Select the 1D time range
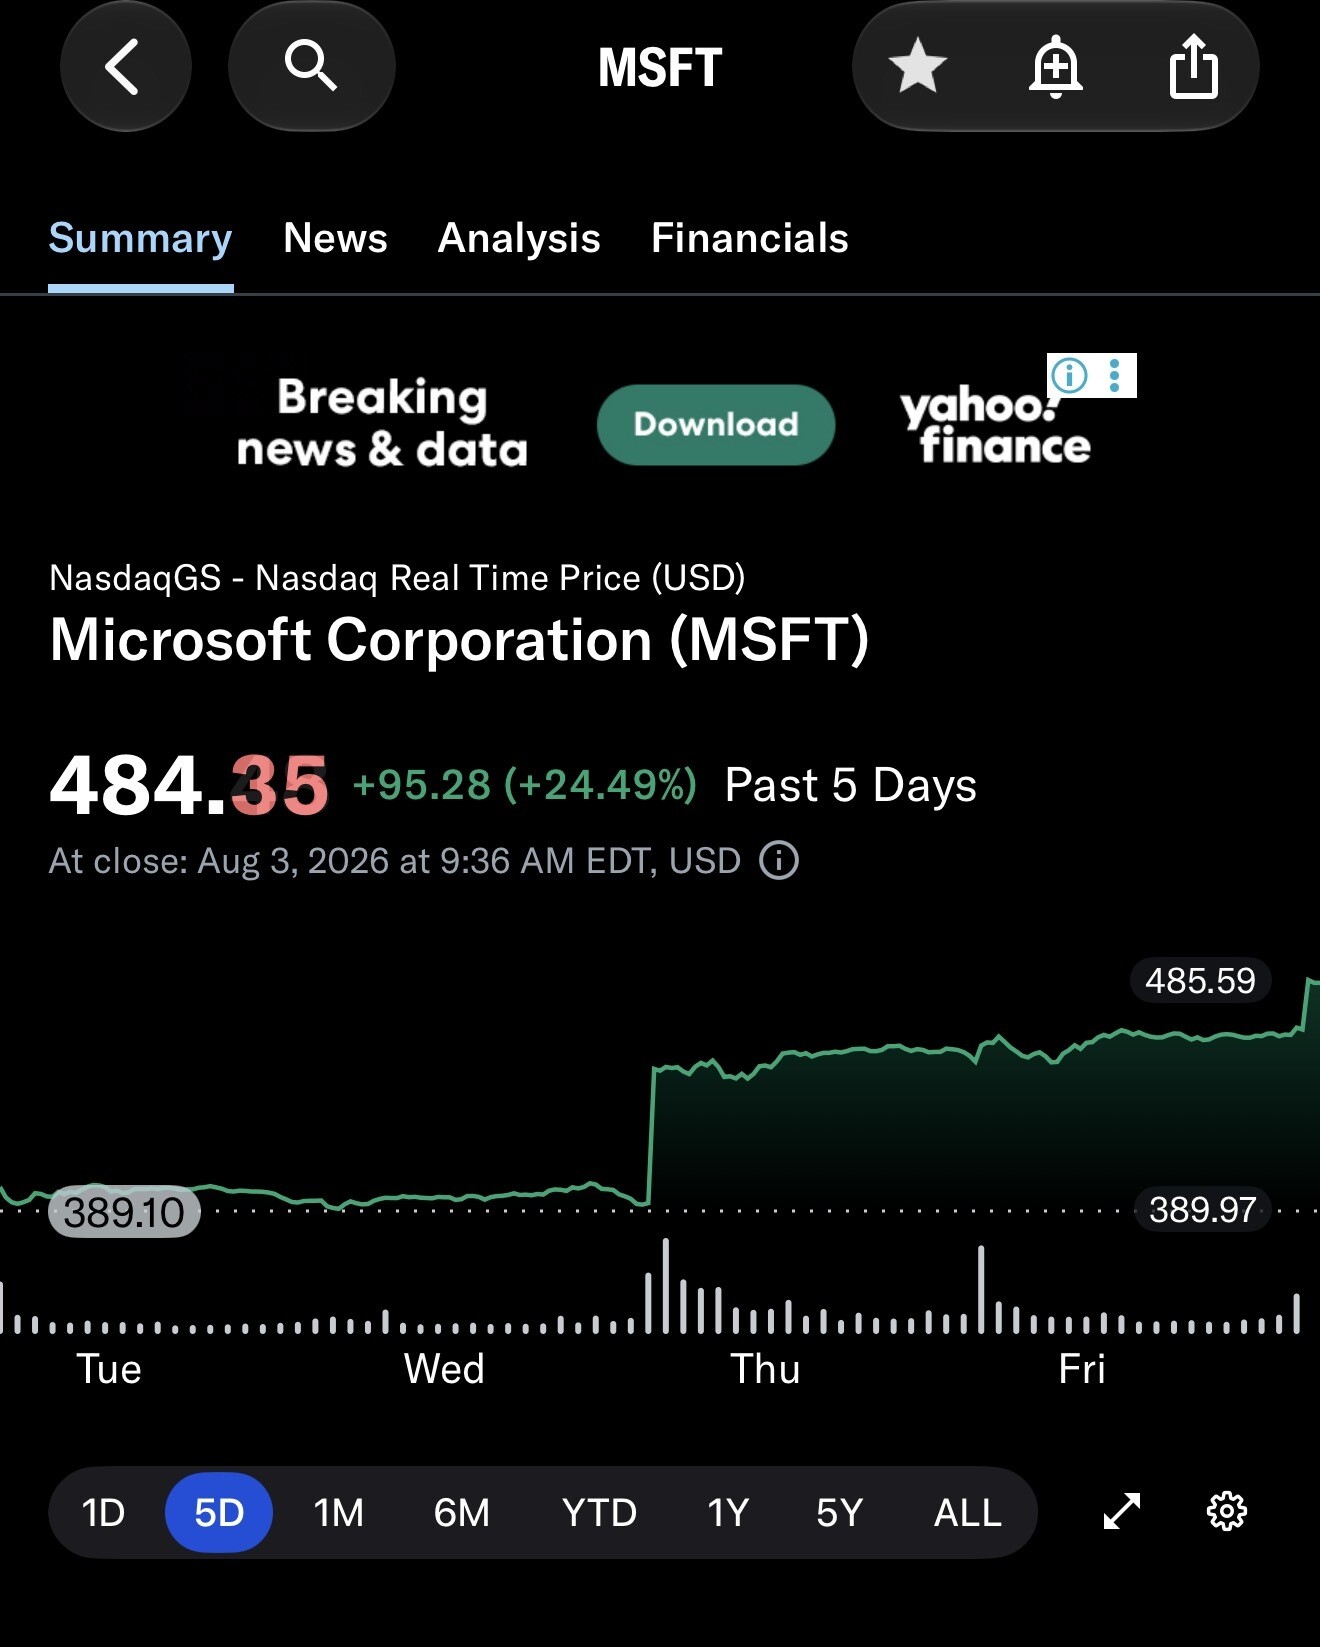Screen dimensions: 1320x1647 pyautogui.click(x=103, y=1513)
